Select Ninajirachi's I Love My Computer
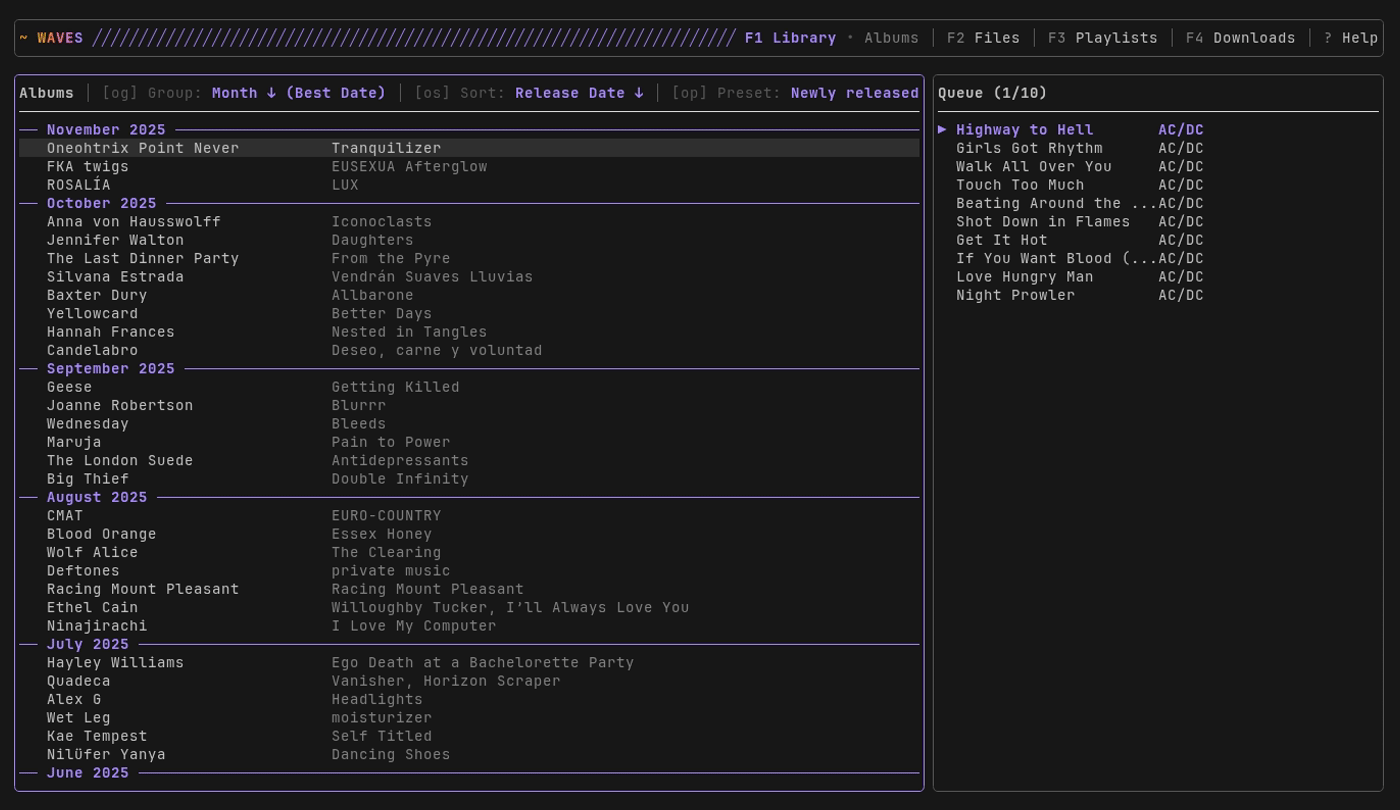The width and height of the screenshot is (1400, 810). point(469,626)
